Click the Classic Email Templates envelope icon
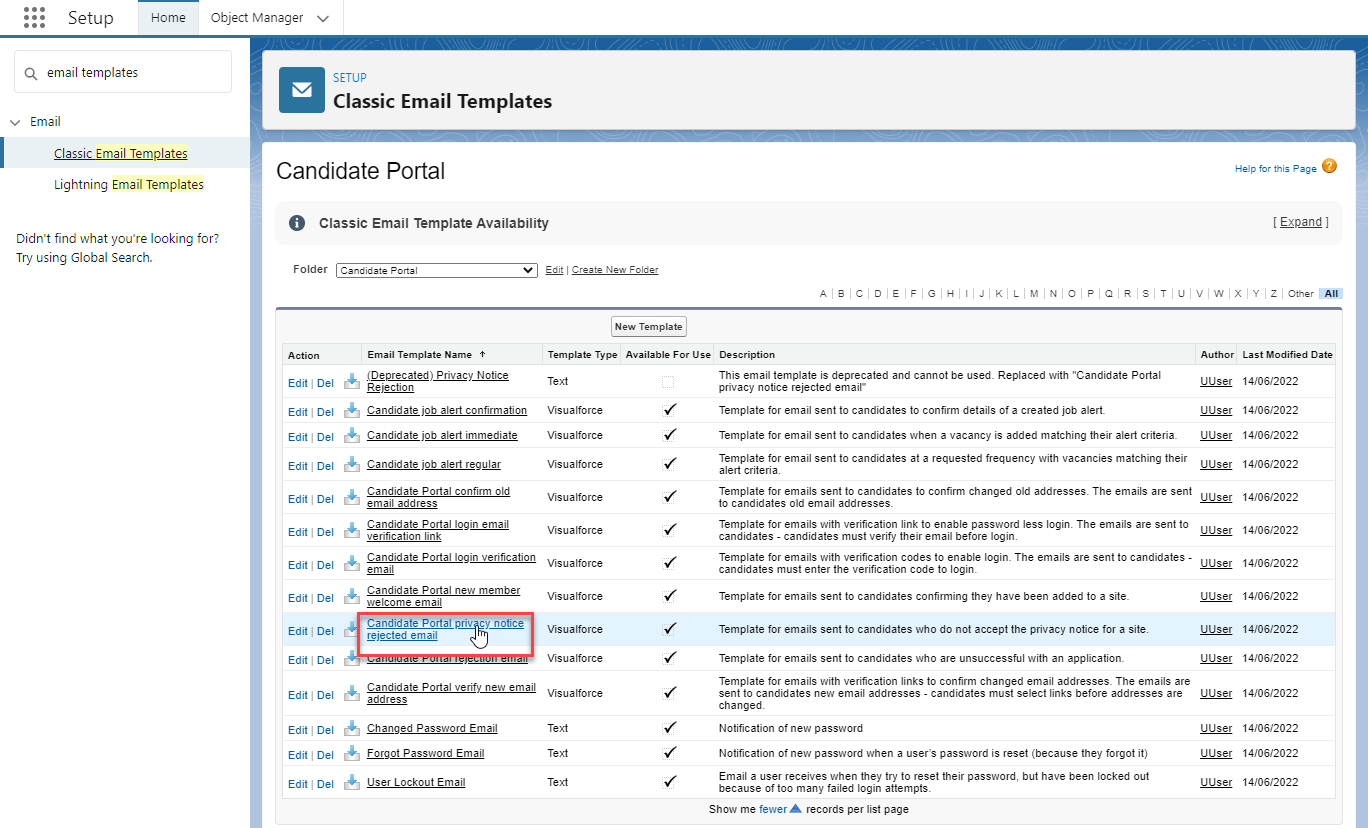Image resolution: width=1368 pixels, height=828 pixels. (x=301, y=90)
